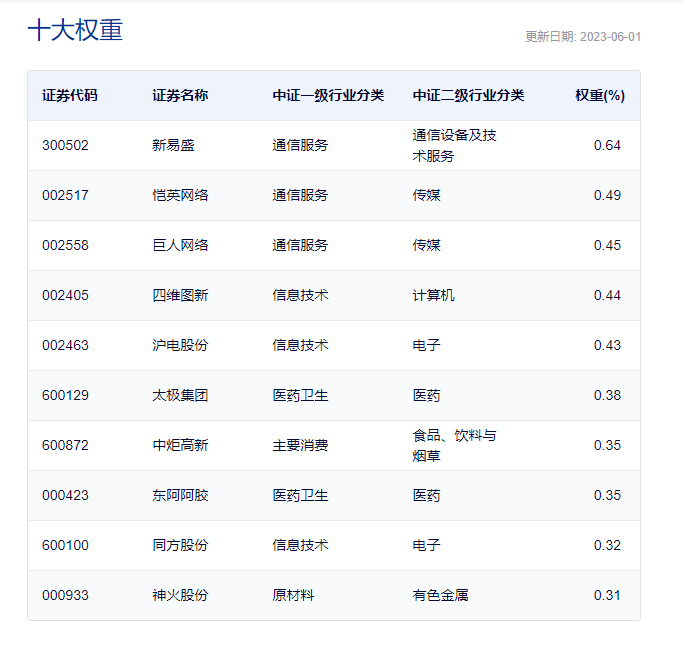
Task: Click 通信设备及技术服务 industry cell
Action: (x=454, y=146)
